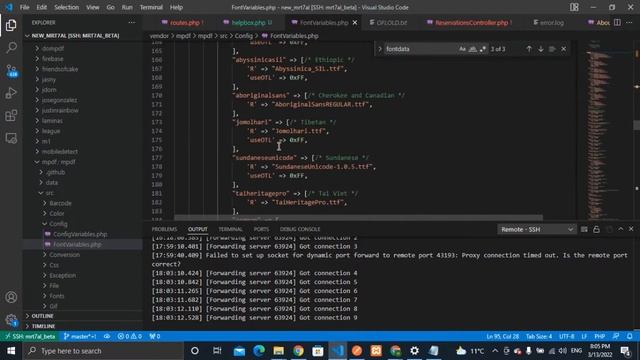Screen dimensions: 640x360
Task: Collapse the mpdf / mpdf folder
Action: (58, 162)
